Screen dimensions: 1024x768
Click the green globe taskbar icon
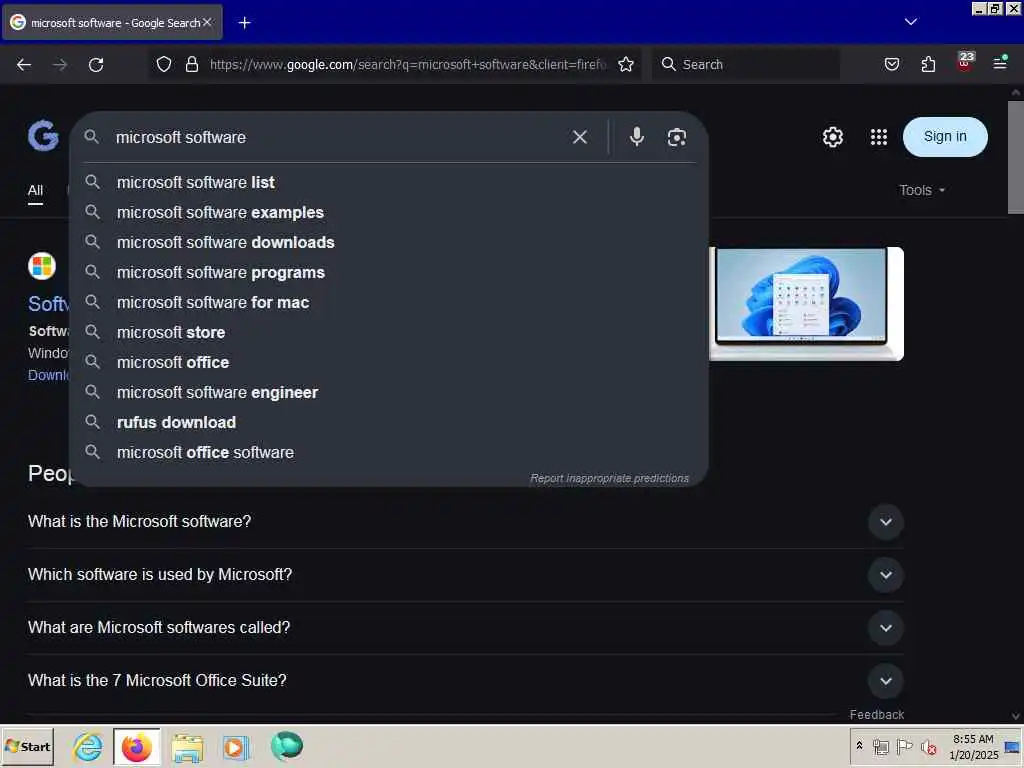287,746
